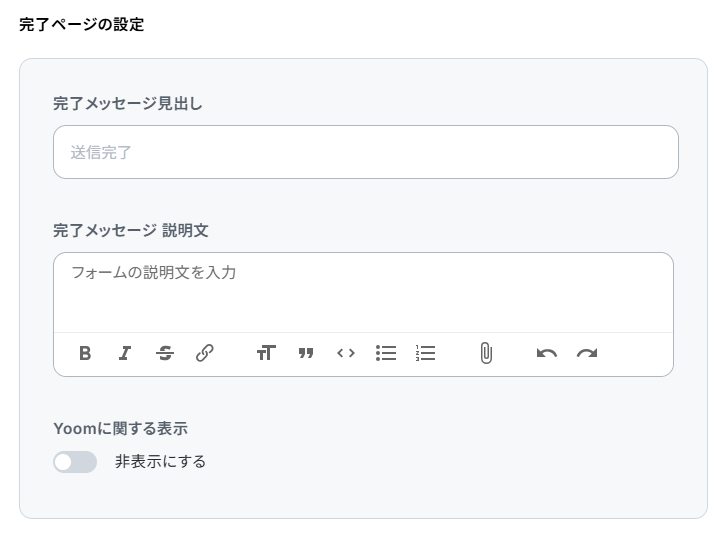Click the 非表示にする toggle label

(160, 462)
